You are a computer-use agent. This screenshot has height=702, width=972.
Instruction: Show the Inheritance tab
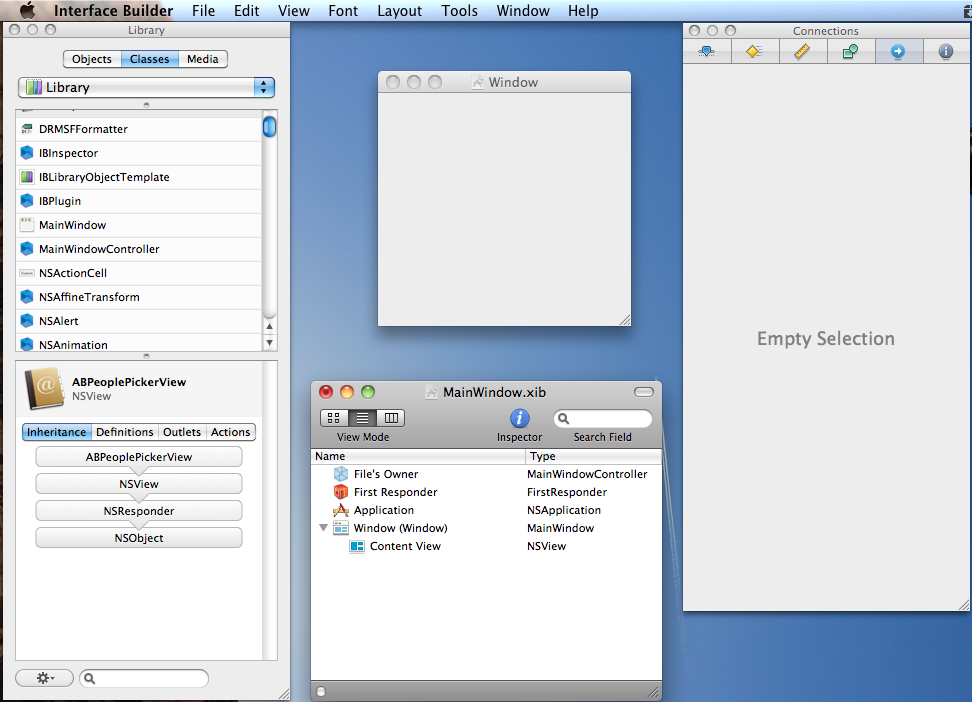point(56,432)
